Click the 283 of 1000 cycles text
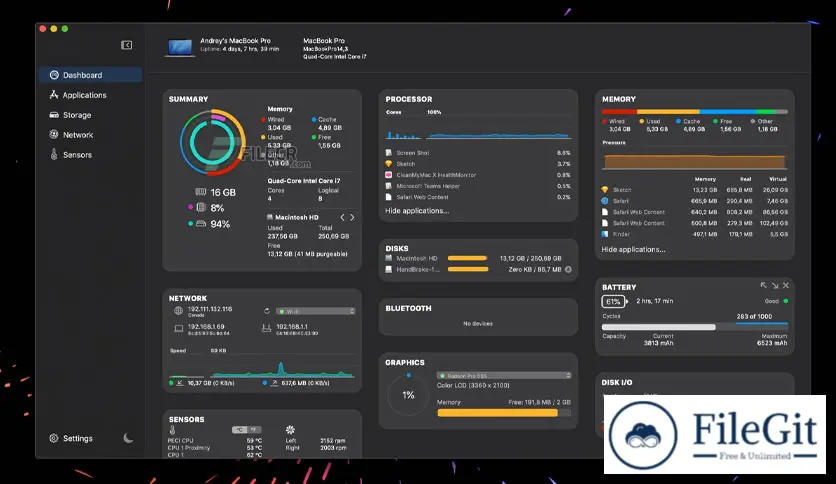This screenshot has width=836, height=484. (x=754, y=316)
